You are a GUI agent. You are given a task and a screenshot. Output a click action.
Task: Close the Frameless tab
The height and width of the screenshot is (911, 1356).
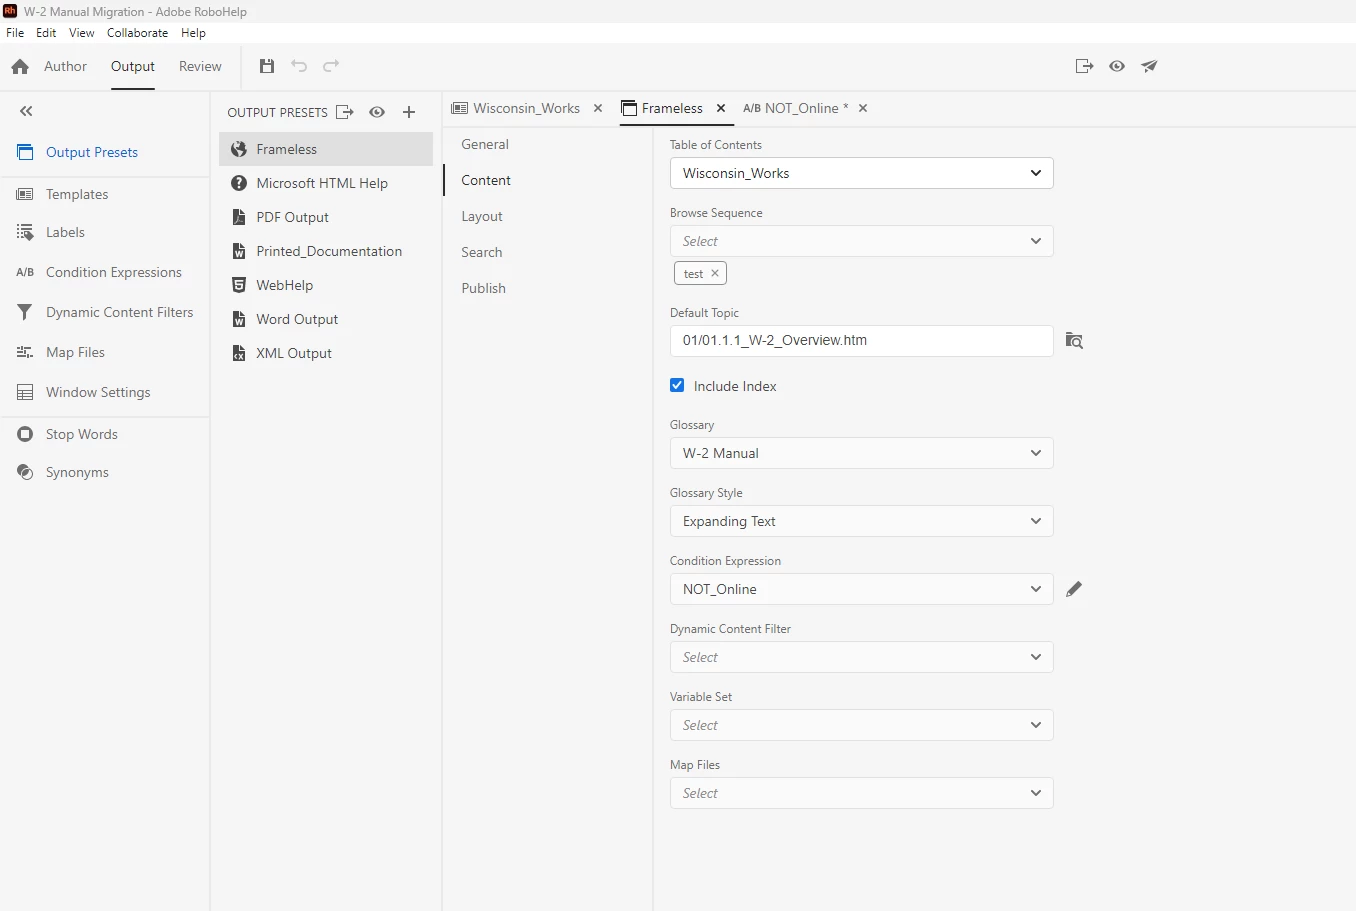721,108
